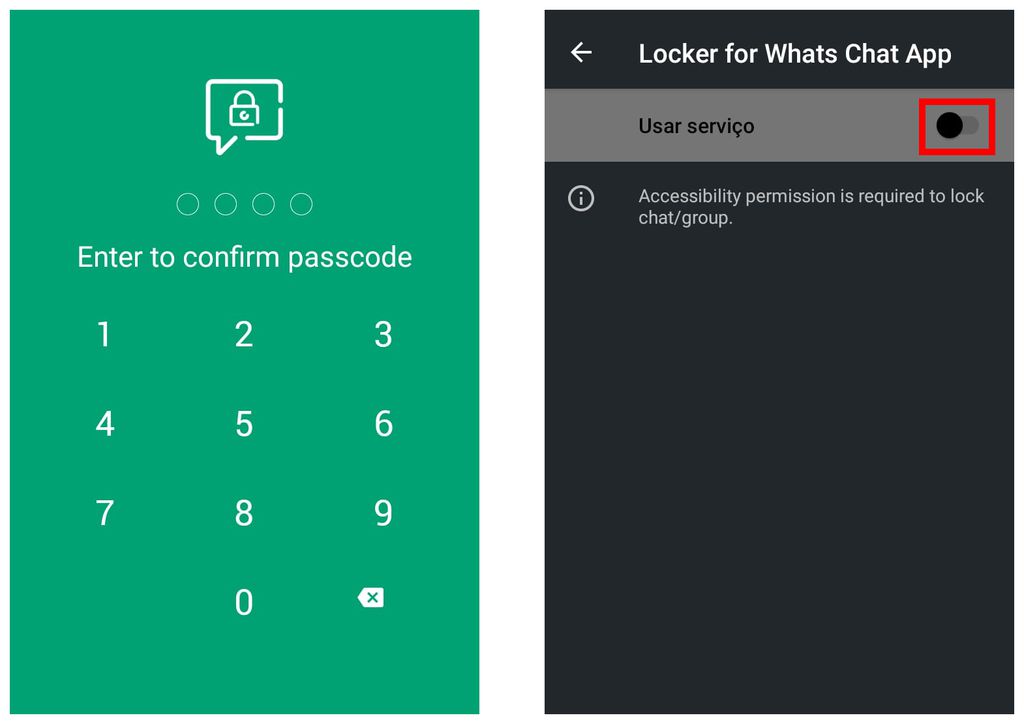Tap digit 4 on the passcode keypad
The image size is (1024, 724).
point(104,424)
